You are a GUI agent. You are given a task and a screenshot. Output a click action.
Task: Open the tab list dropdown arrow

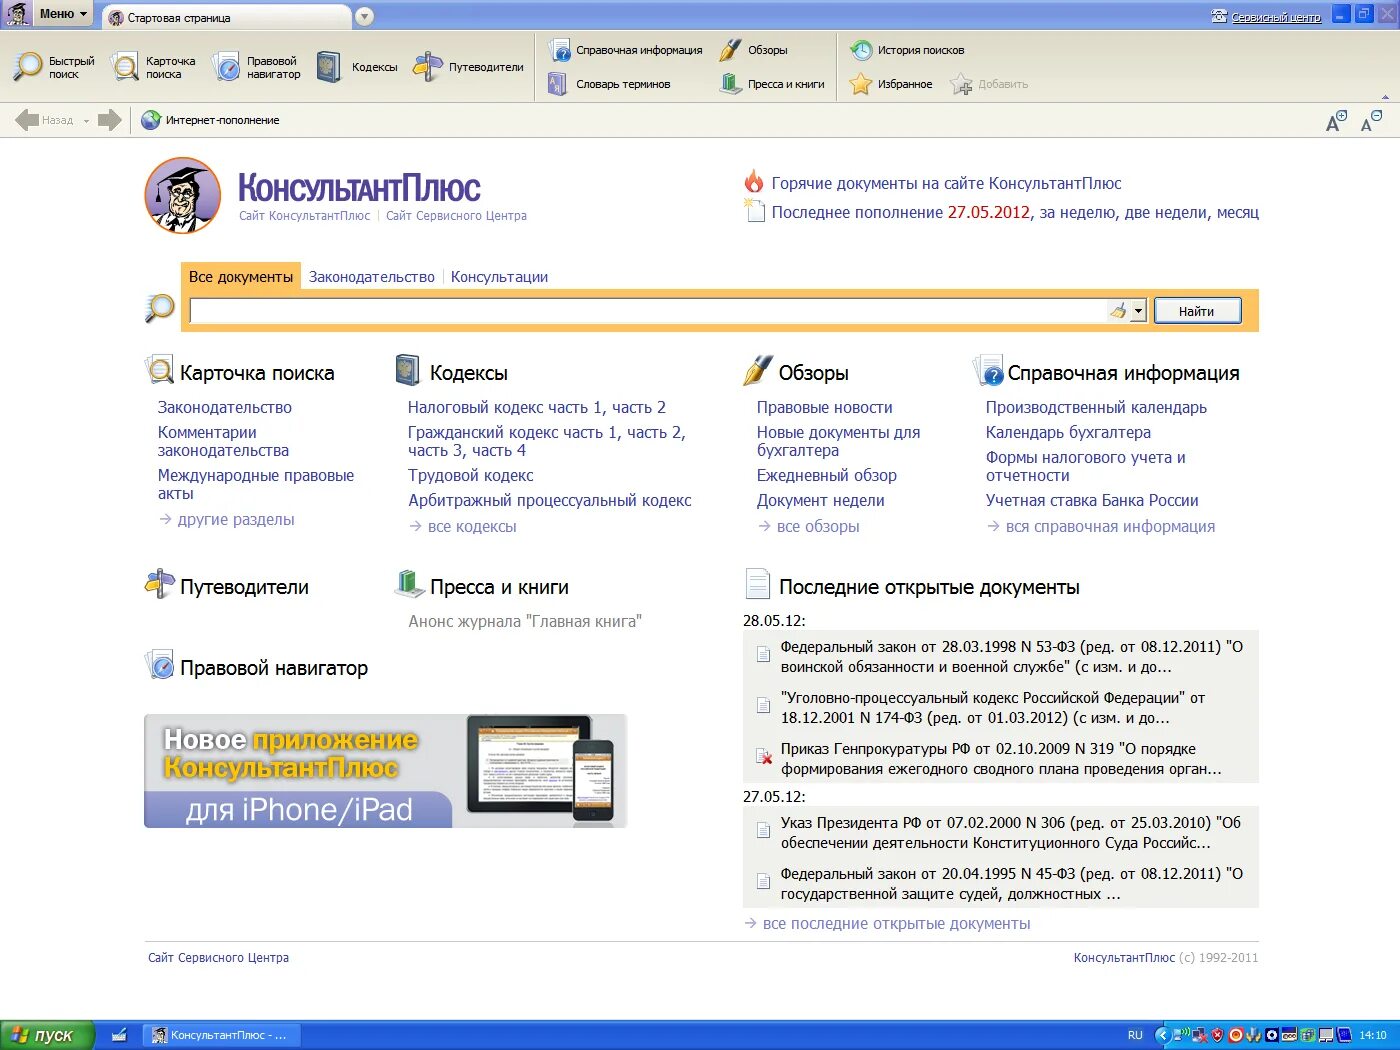[x=365, y=17]
